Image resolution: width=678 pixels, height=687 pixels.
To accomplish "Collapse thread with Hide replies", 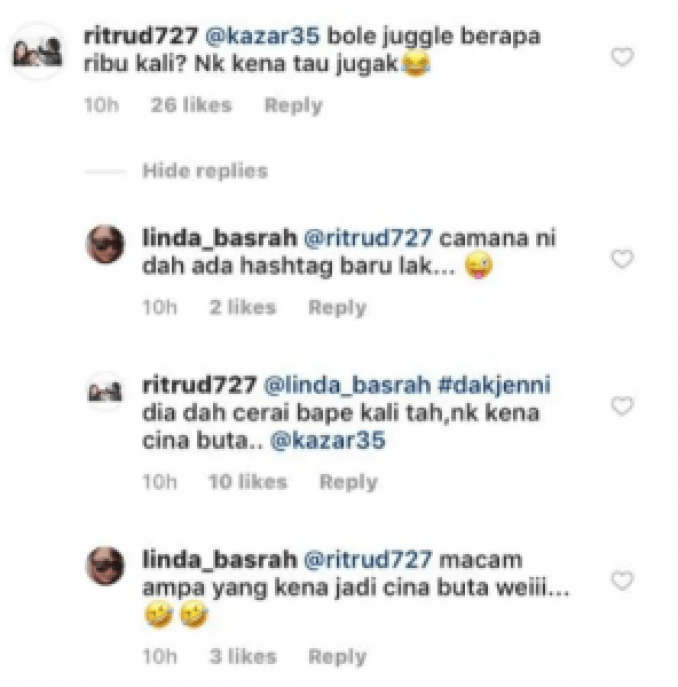I will 205,171.
